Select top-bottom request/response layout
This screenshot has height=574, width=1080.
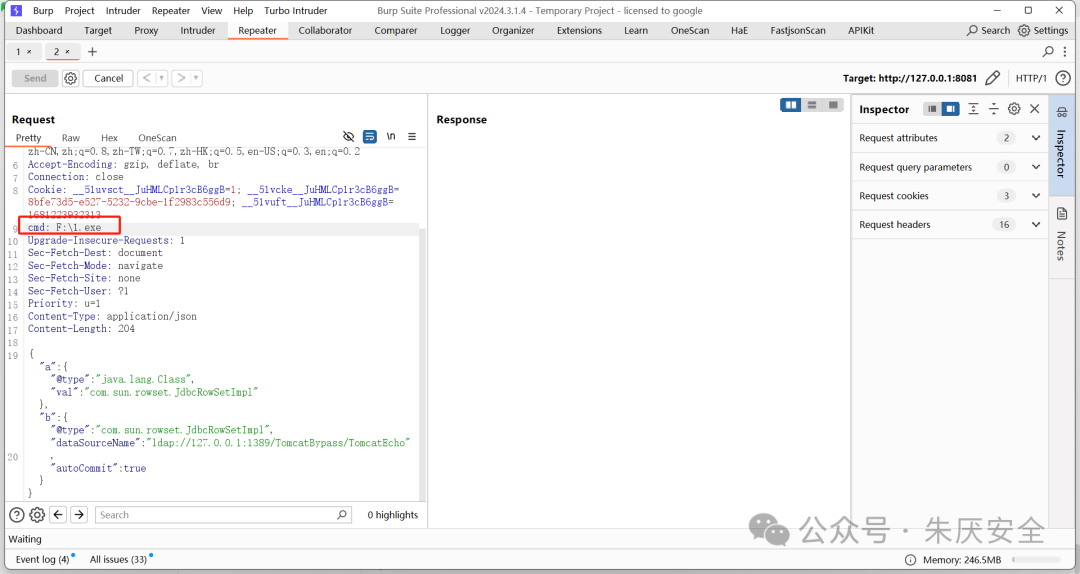coord(812,105)
